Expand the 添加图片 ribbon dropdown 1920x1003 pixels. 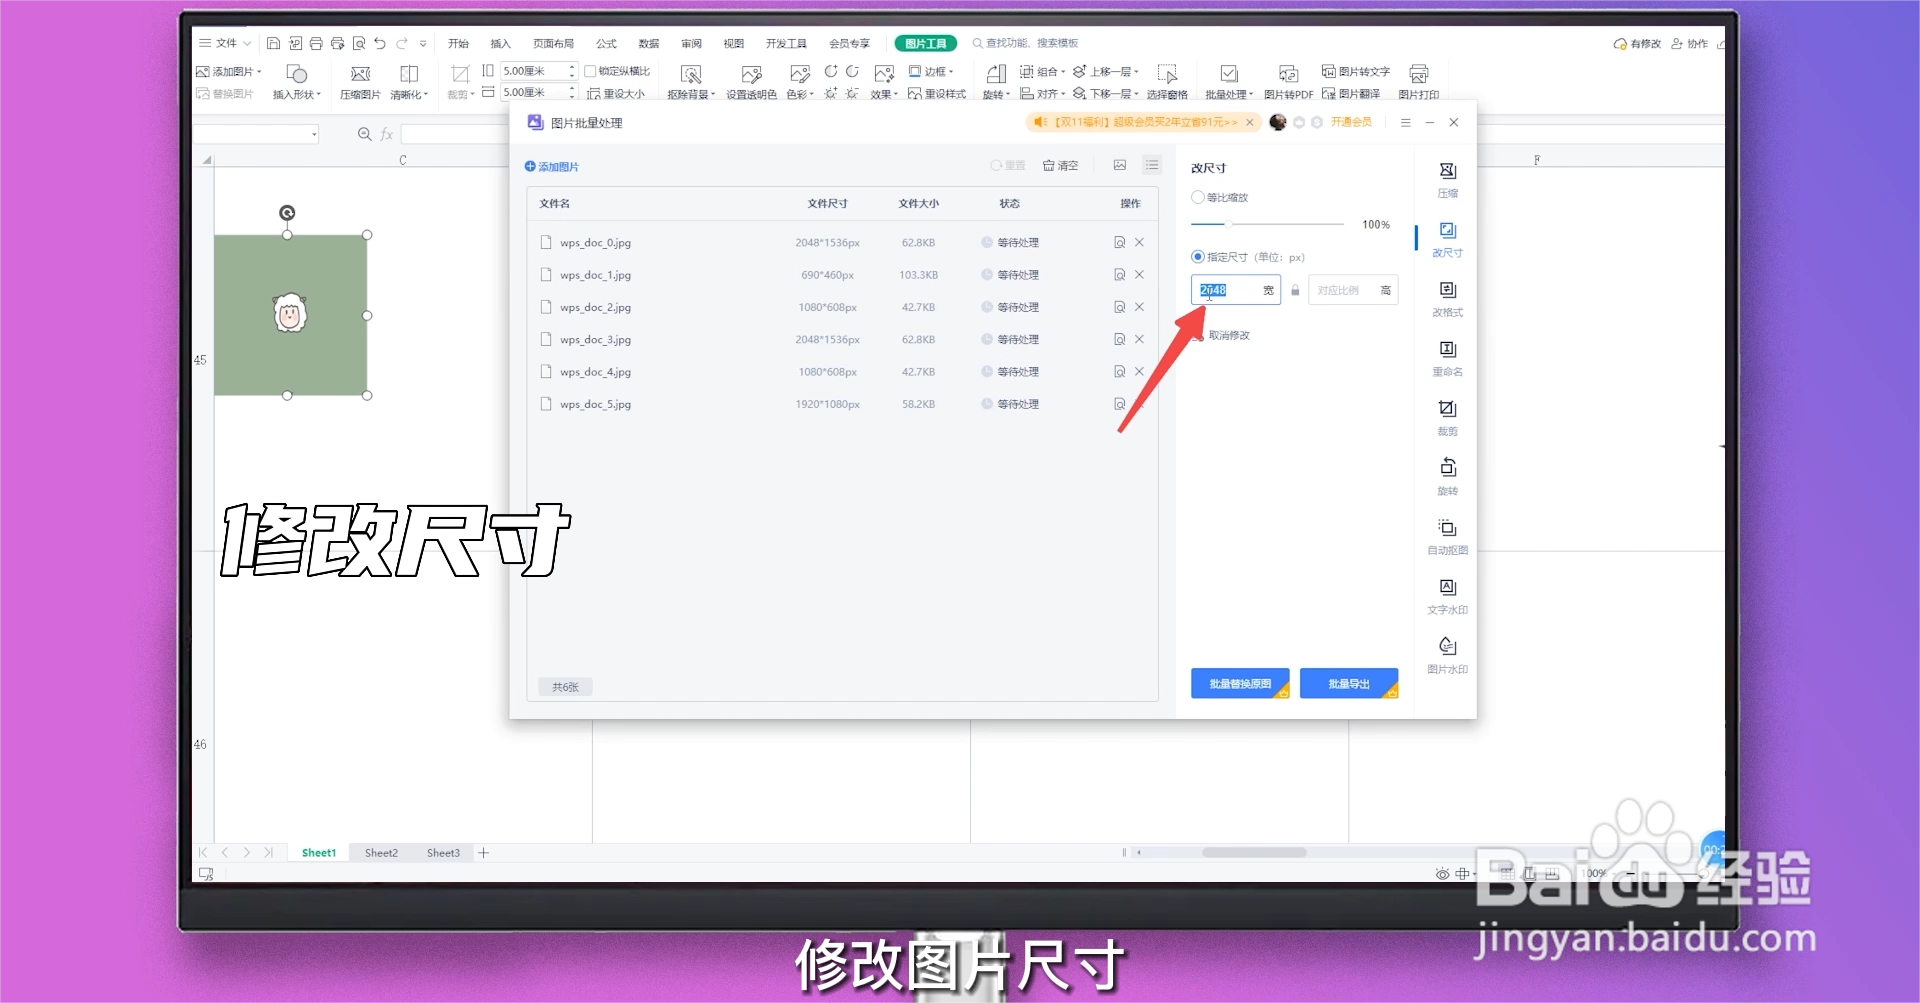pyautogui.click(x=259, y=72)
